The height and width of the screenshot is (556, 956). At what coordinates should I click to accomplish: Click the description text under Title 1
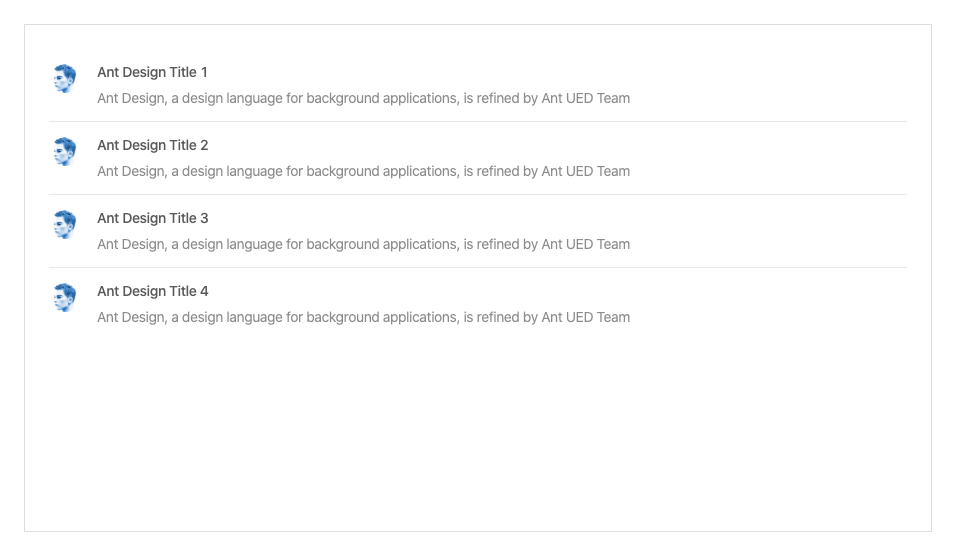(x=363, y=98)
